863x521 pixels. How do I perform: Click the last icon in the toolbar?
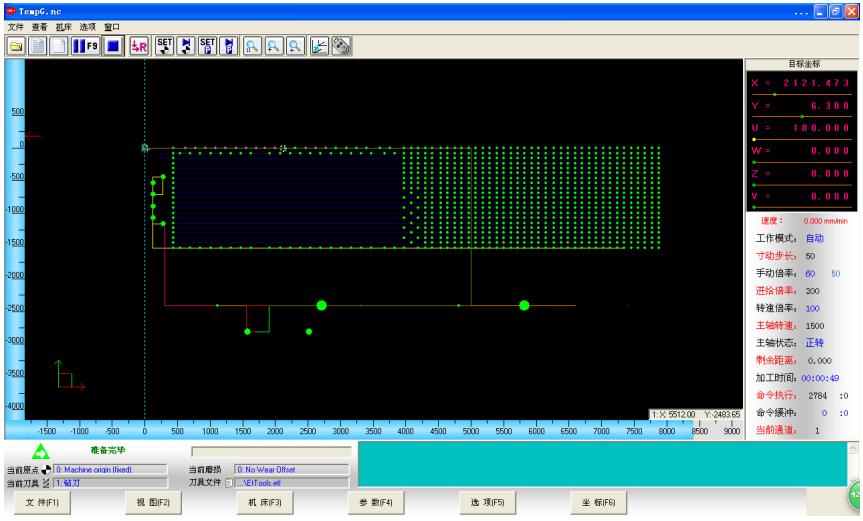(x=341, y=45)
